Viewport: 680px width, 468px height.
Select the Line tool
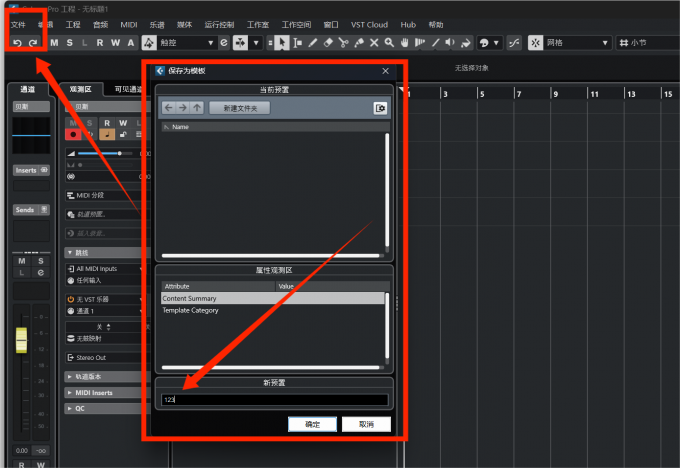point(435,43)
